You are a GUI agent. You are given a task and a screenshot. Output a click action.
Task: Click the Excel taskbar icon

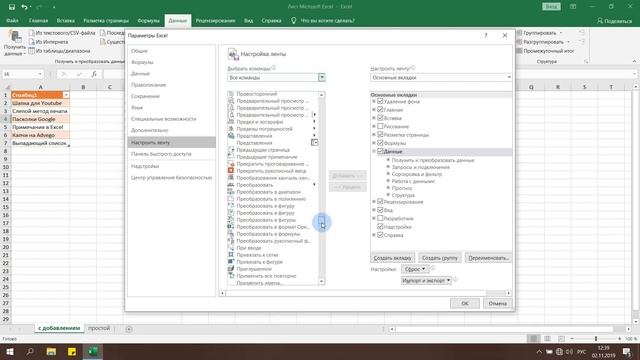(93, 351)
